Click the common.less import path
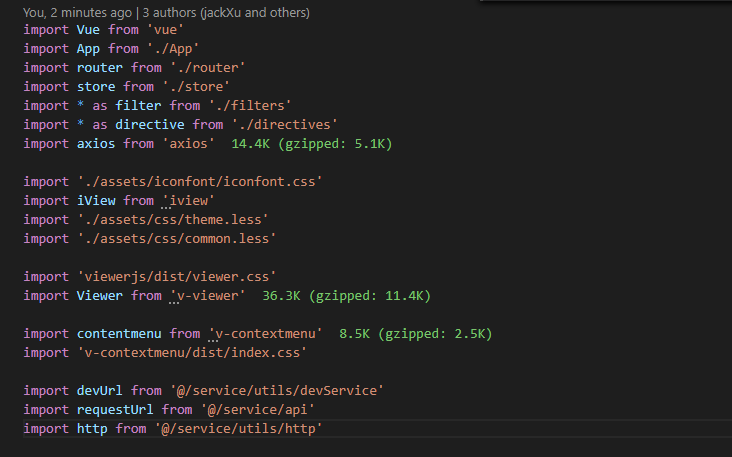Viewport: 732px width, 457px height. click(176, 239)
